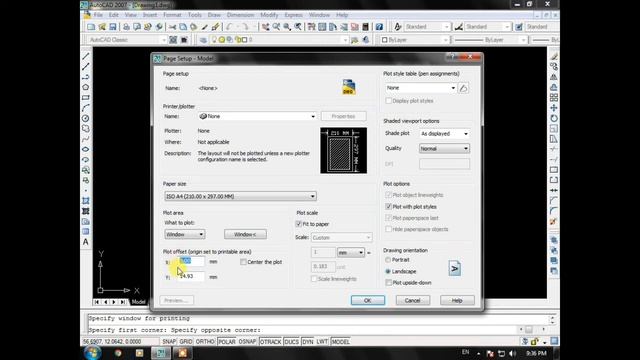640x360 pixels.
Task: Select the Mirror modify tool
Action: click(x=554, y=77)
